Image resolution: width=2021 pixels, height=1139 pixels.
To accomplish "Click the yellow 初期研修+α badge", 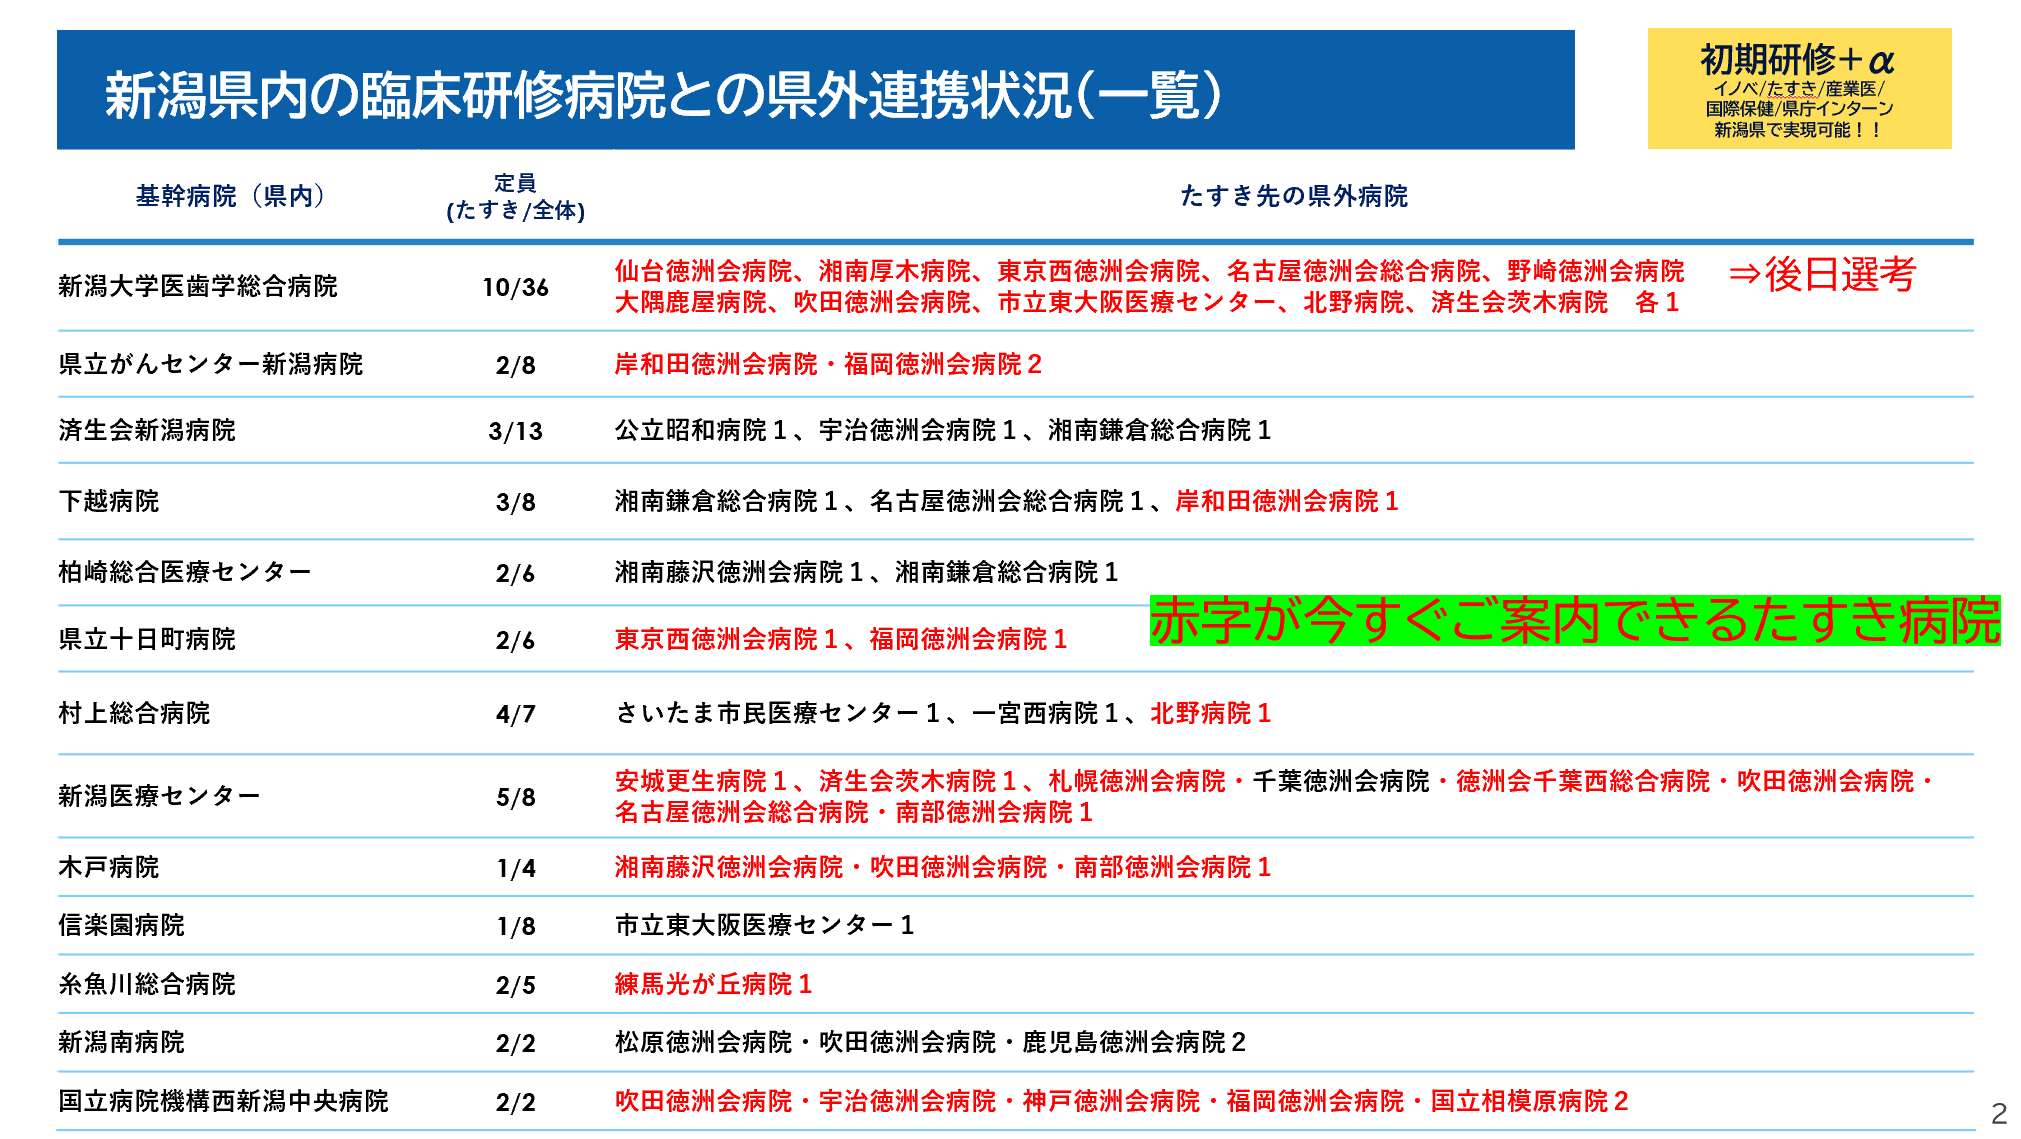I will tap(1798, 89).
